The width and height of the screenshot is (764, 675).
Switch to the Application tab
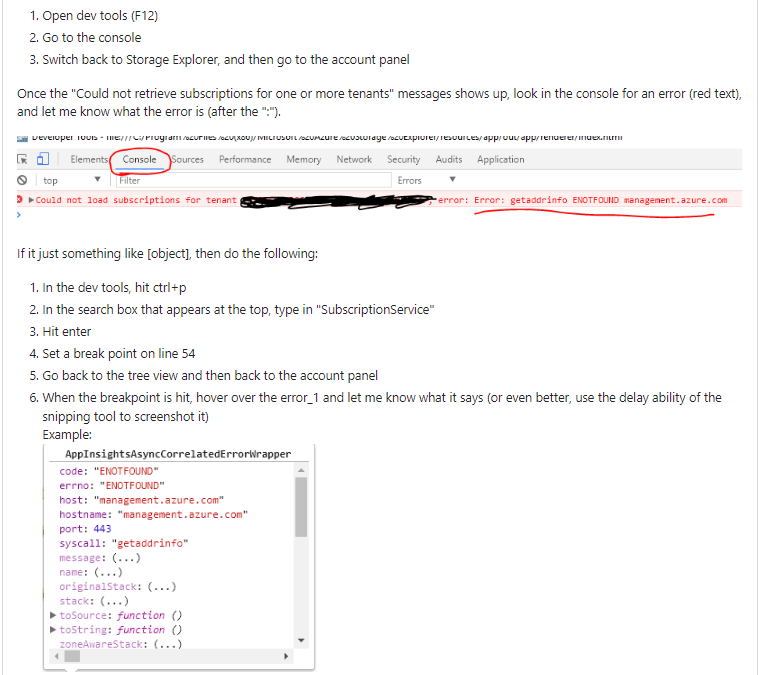coord(500,159)
